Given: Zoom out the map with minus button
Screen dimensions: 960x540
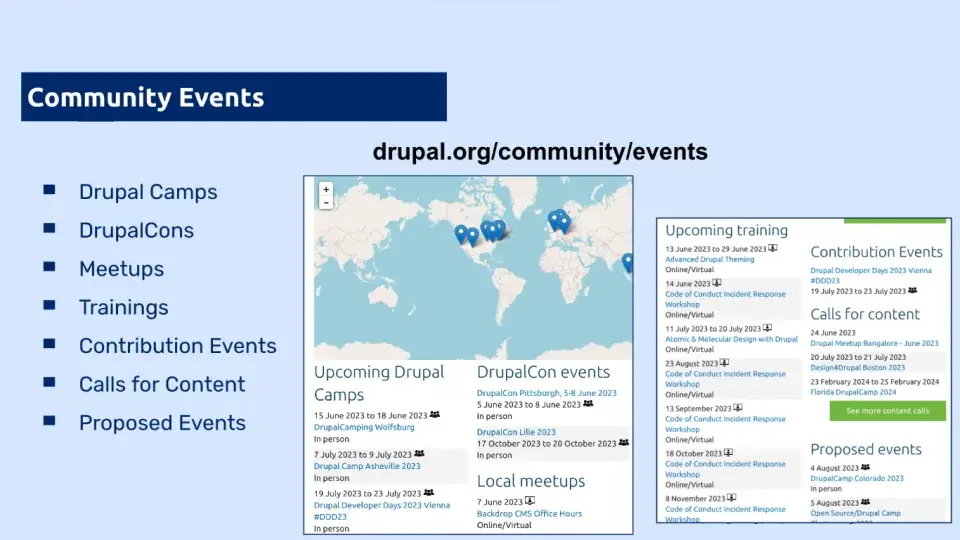Looking at the screenshot, I should 326,203.
